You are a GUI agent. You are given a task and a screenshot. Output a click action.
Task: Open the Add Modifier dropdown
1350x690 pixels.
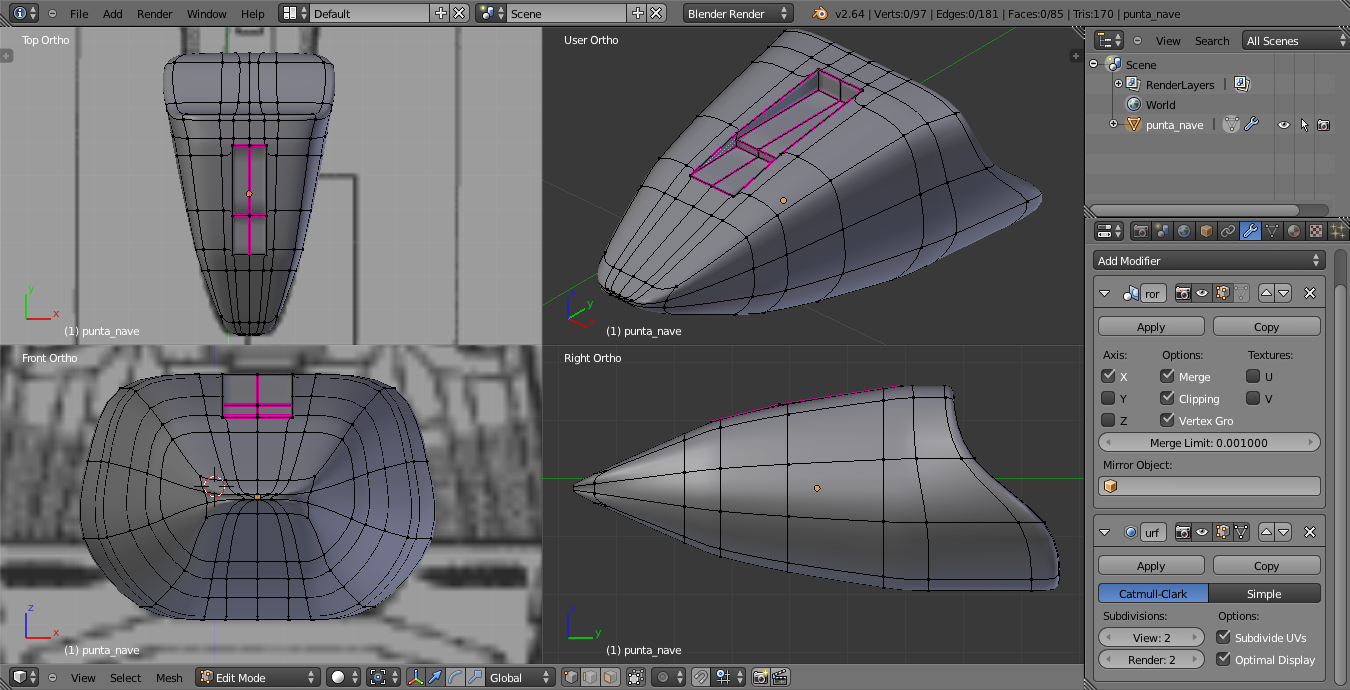(x=1209, y=260)
